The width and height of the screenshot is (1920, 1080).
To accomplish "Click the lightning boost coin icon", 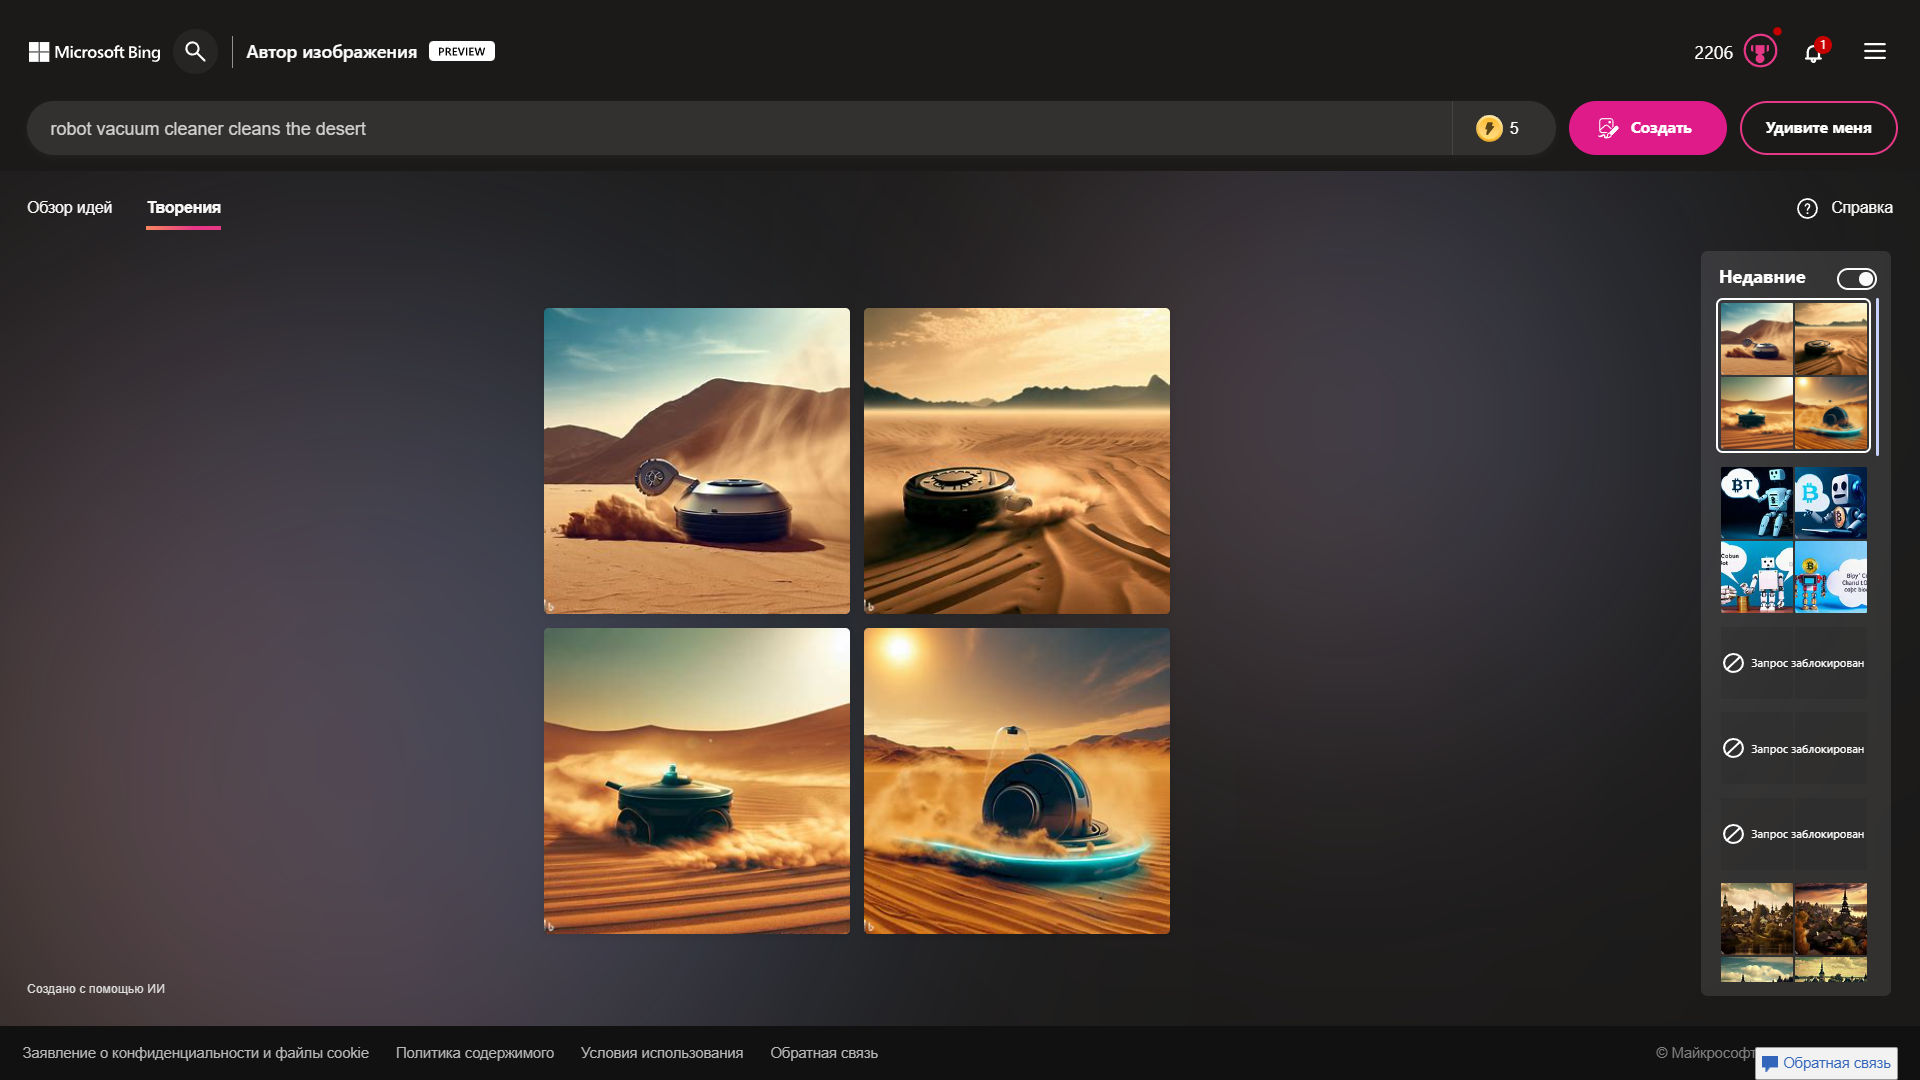I will coord(1489,128).
